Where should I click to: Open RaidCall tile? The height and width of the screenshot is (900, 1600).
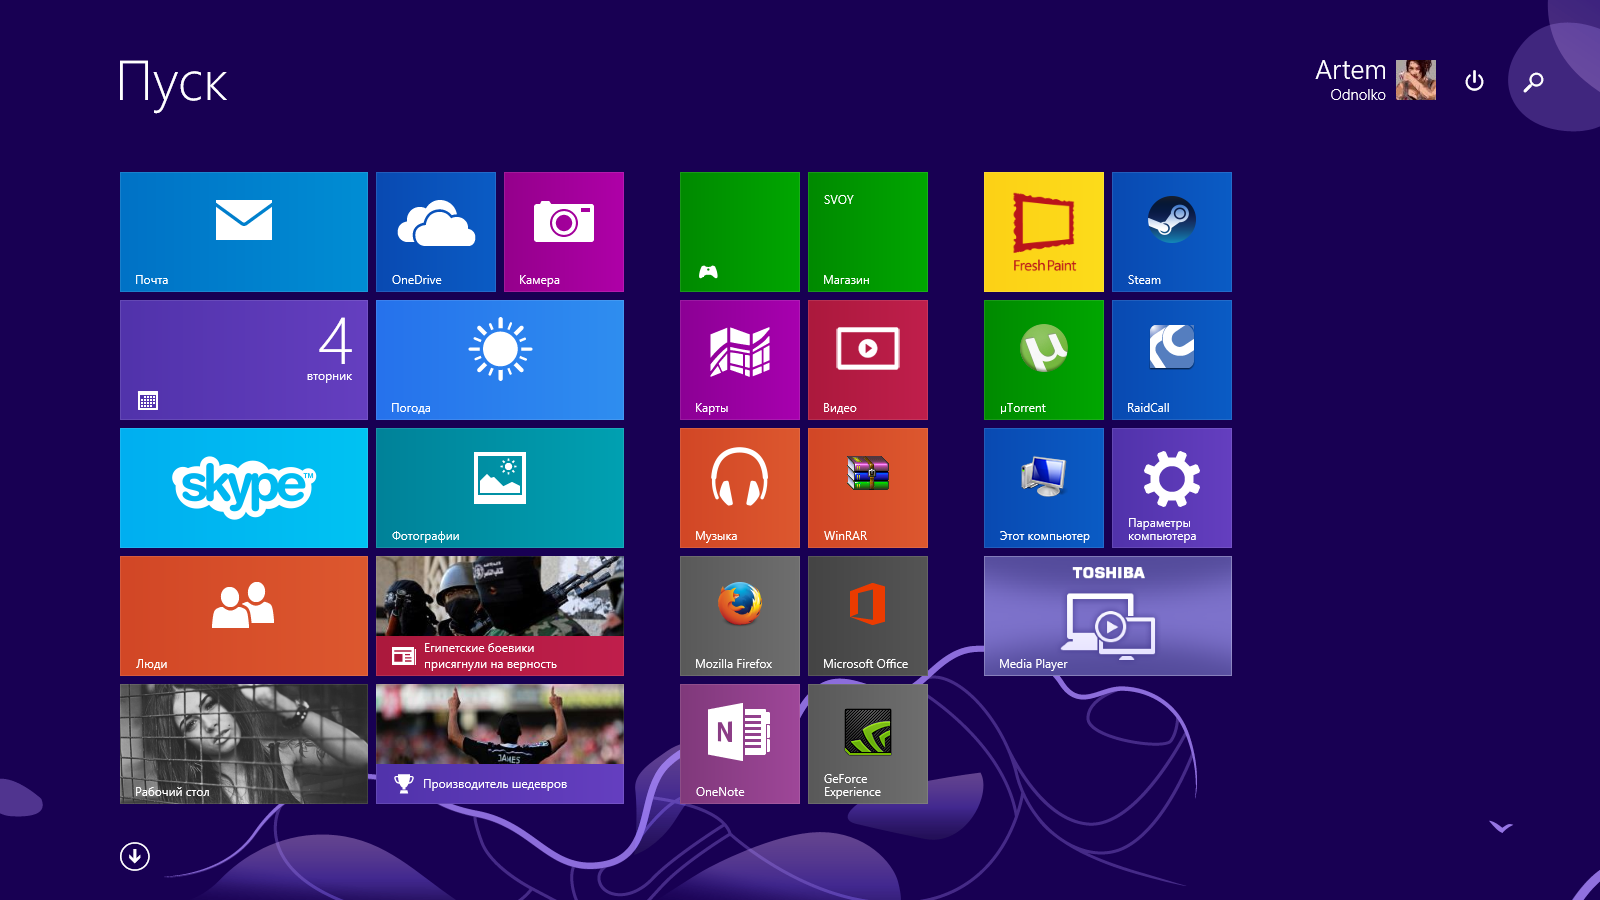coord(1171,360)
